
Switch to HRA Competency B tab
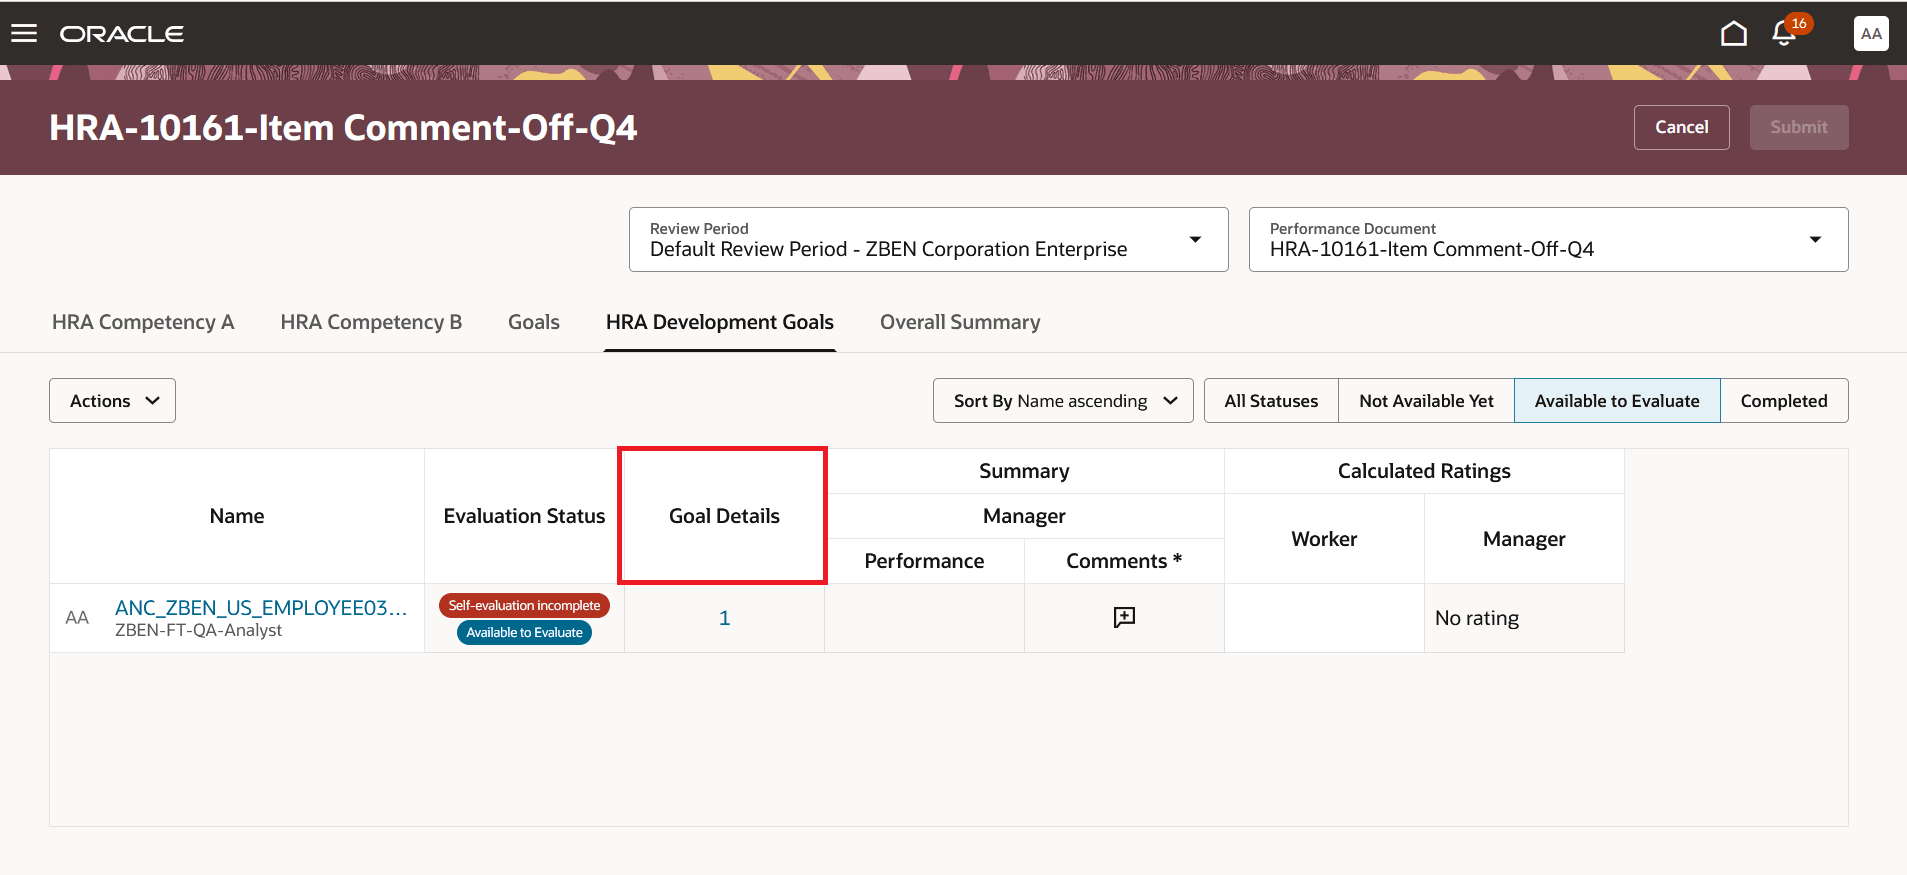pos(371,322)
